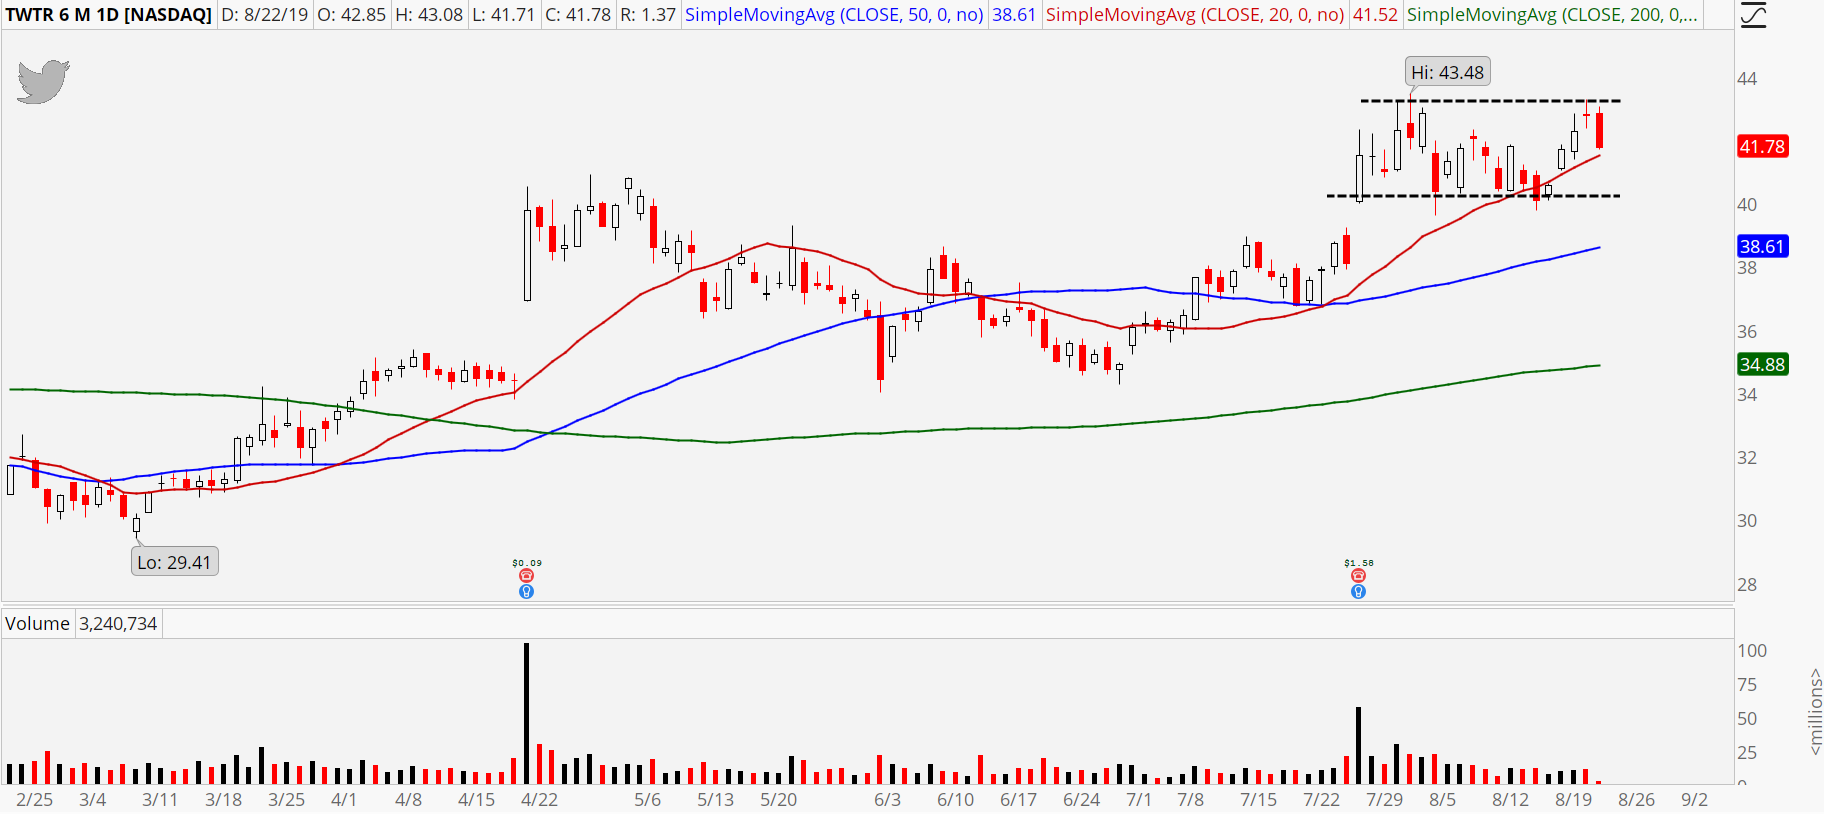Click the 36 price axis label
Screen dimensions: 1824x814
coord(1747,332)
